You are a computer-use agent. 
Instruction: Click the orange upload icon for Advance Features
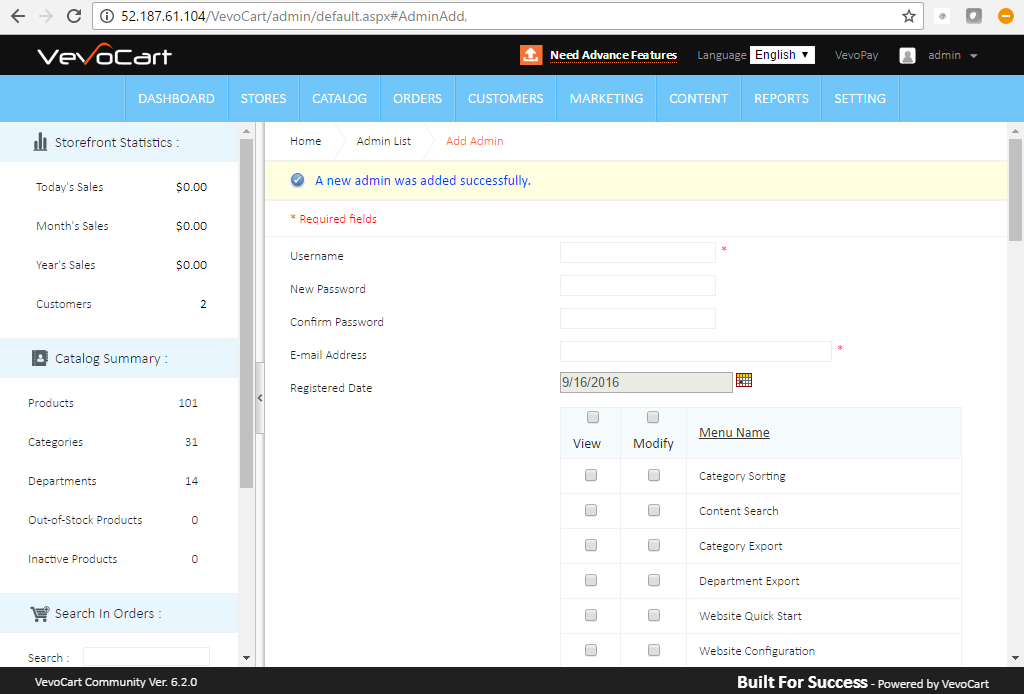point(531,55)
